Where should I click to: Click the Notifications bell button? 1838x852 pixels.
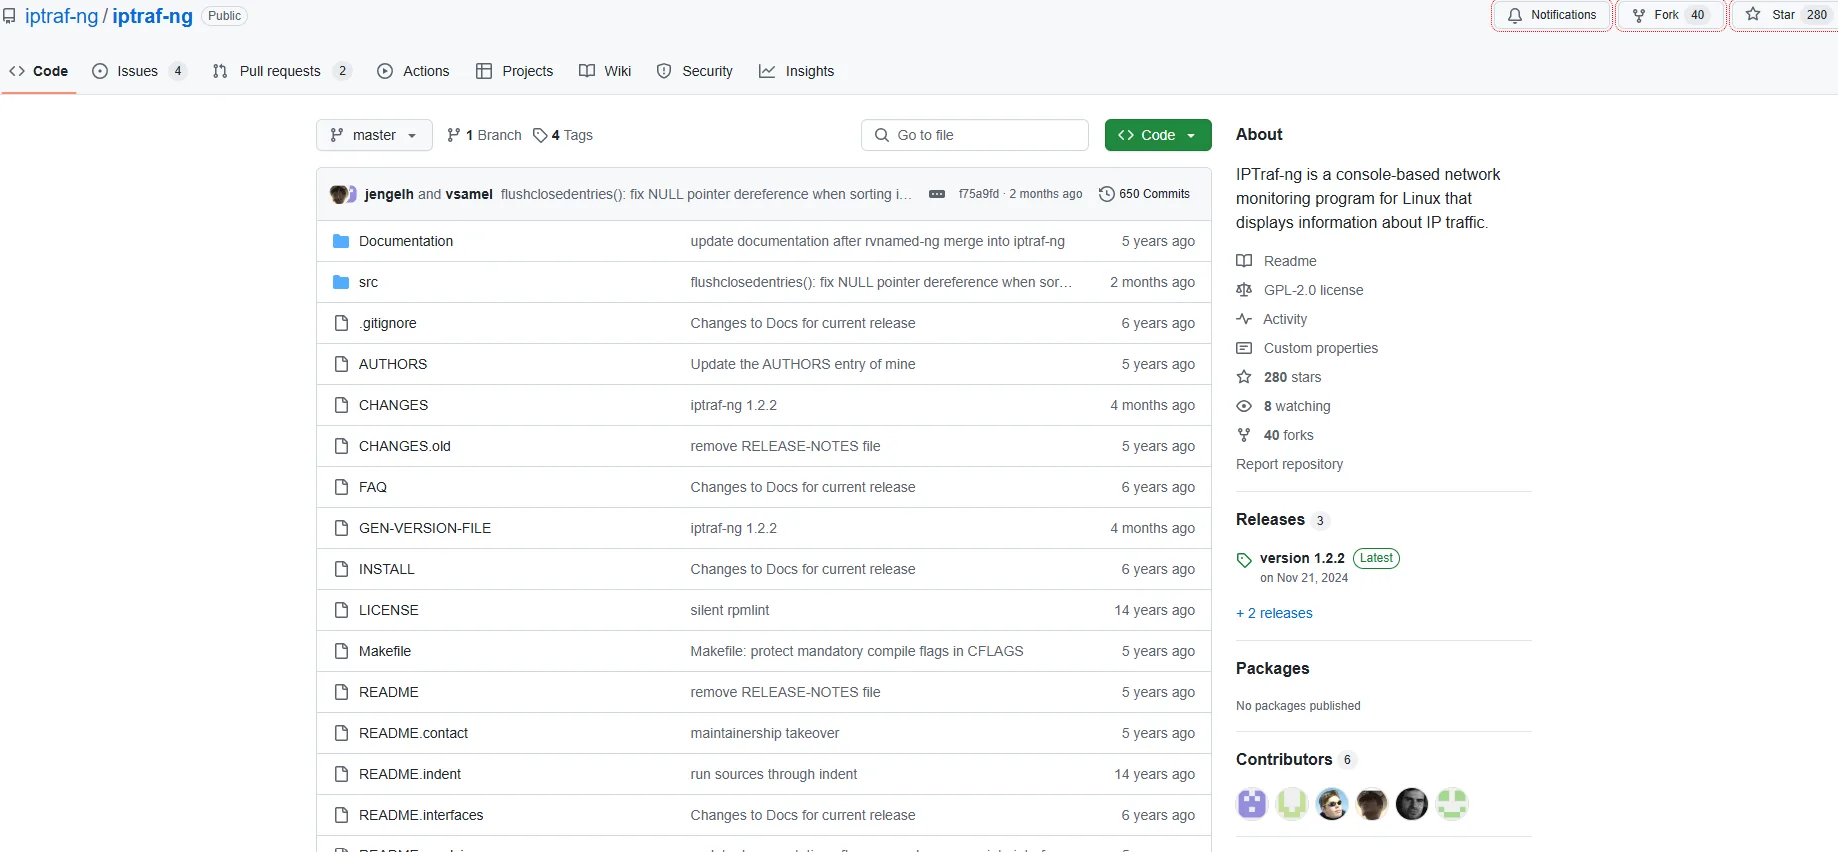point(1552,15)
